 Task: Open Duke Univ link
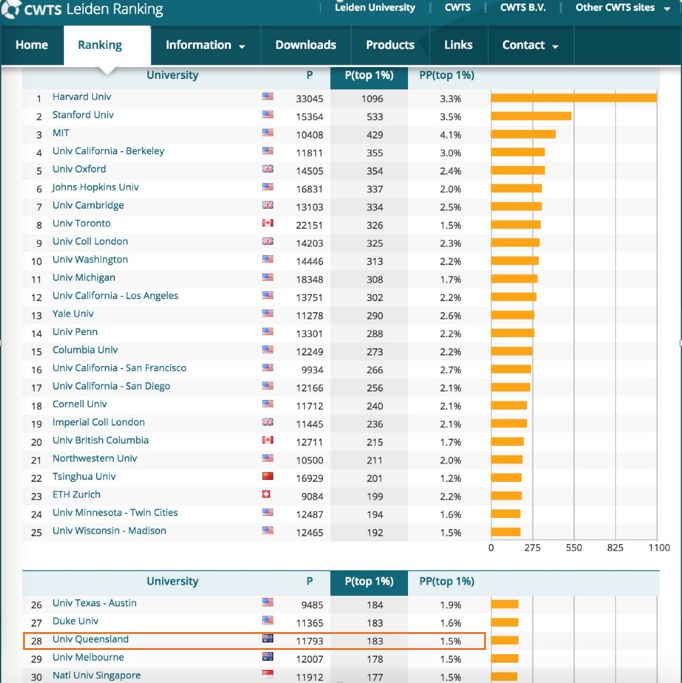pos(75,621)
